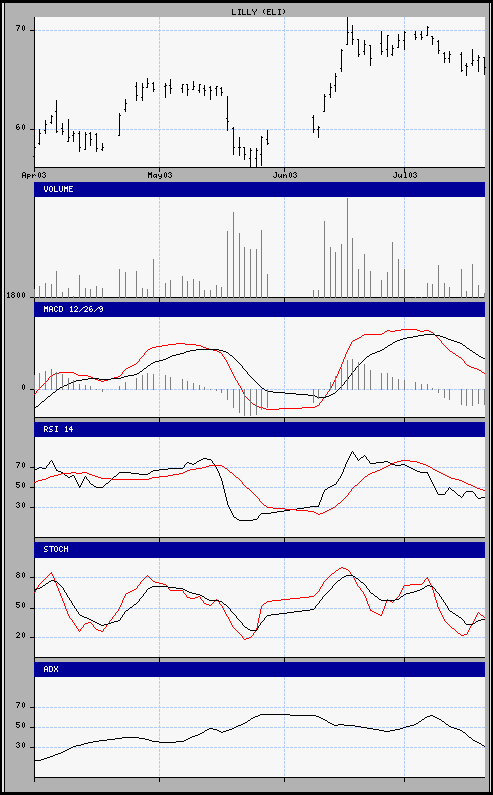Select the VOLUME panel header
The width and height of the screenshot is (493, 795).
[x=260, y=189]
